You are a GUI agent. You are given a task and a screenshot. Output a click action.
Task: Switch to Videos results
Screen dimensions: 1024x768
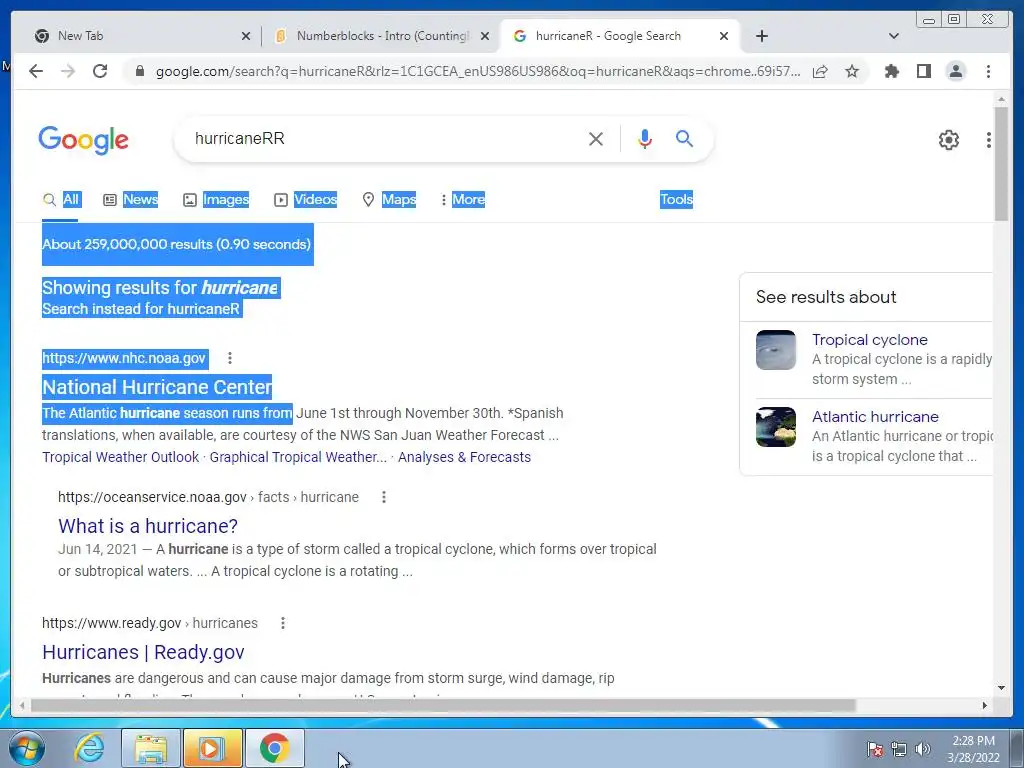tap(306, 199)
